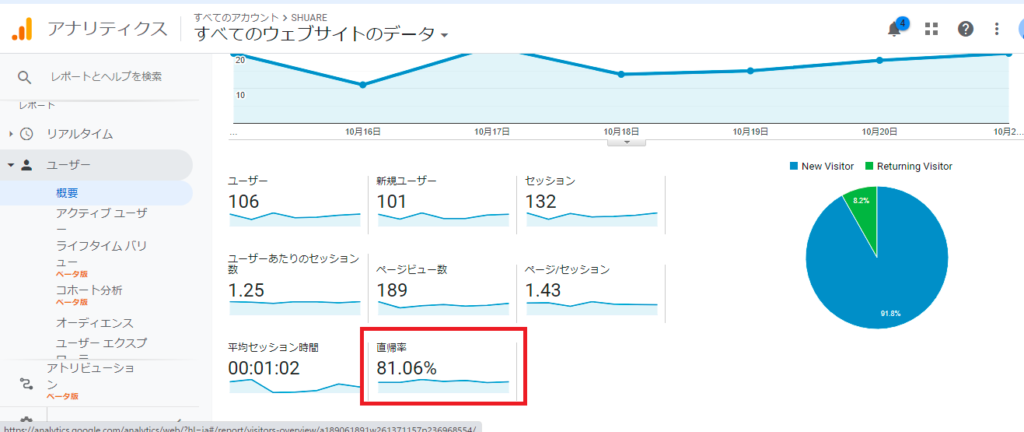The height and width of the screenshot is (432, 1024).
Task: Click the レポートとヘルプを検索 search field
Action: (x=106, y=77)
